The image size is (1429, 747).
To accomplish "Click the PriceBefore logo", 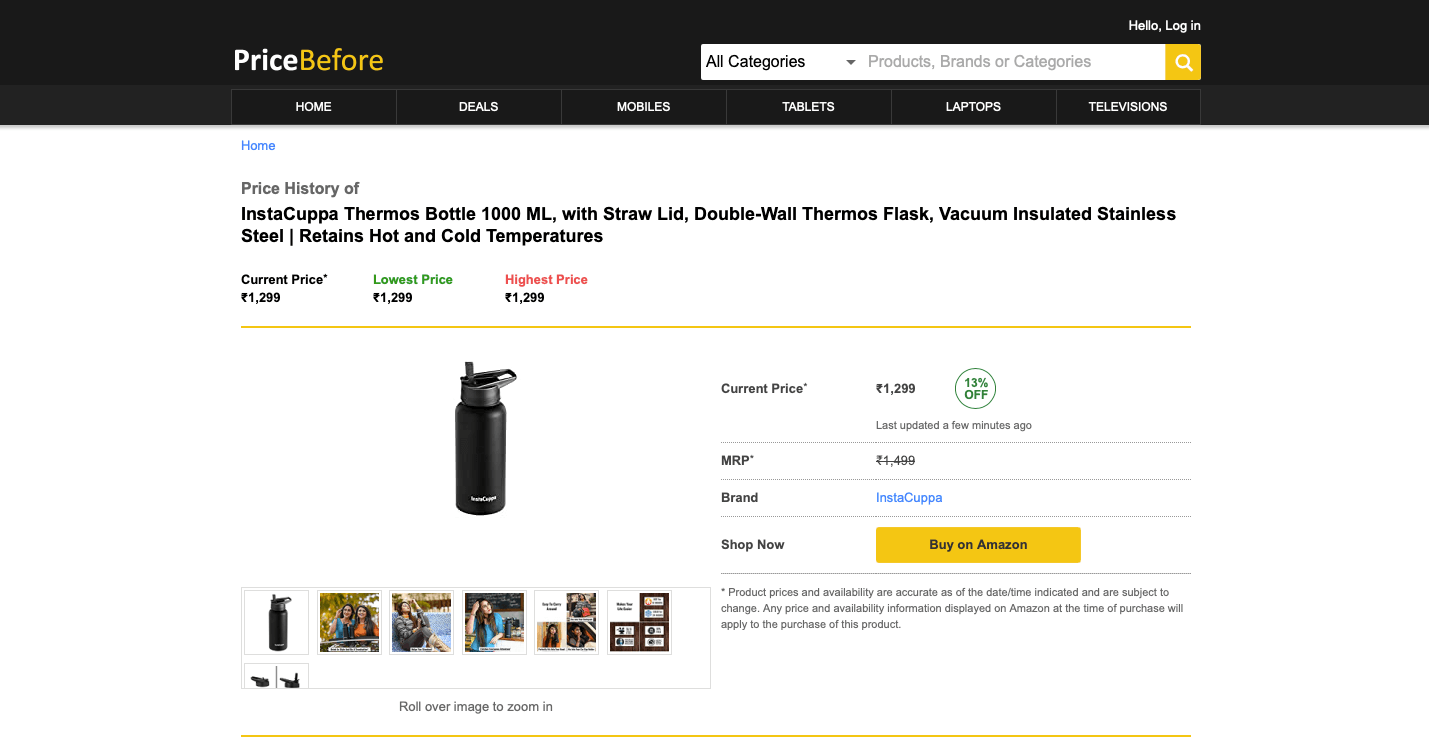I will 306,60.
